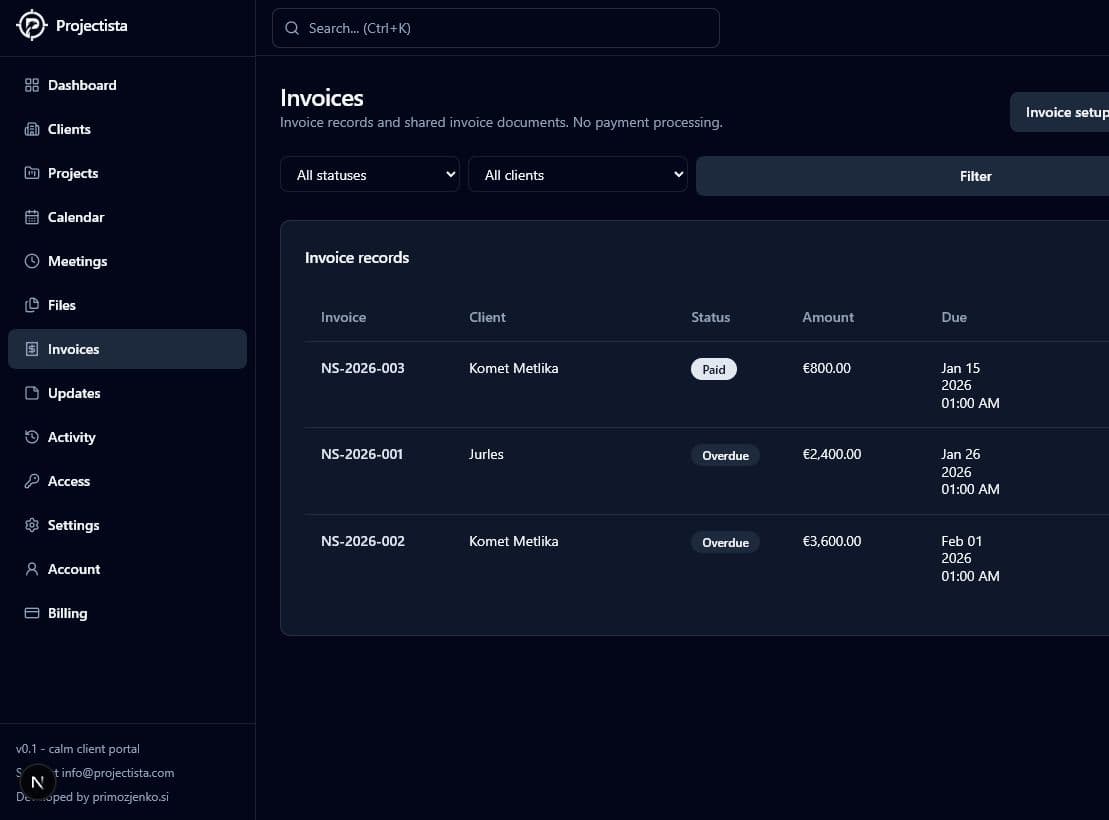1109x820 pixels.
Task: Click the Invoice records heading
Action: click(x=357, y=258)
